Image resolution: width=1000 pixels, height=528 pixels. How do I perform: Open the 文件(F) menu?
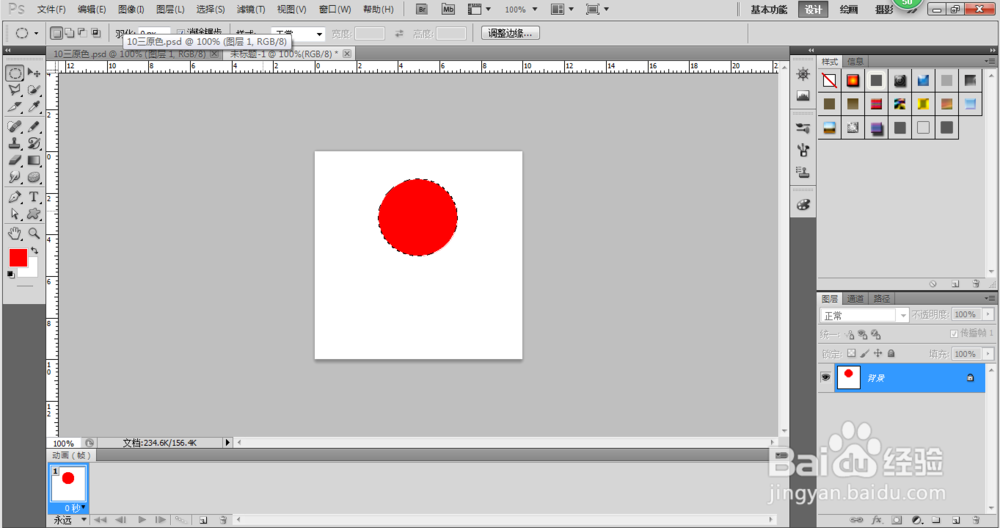coord(51,10)
